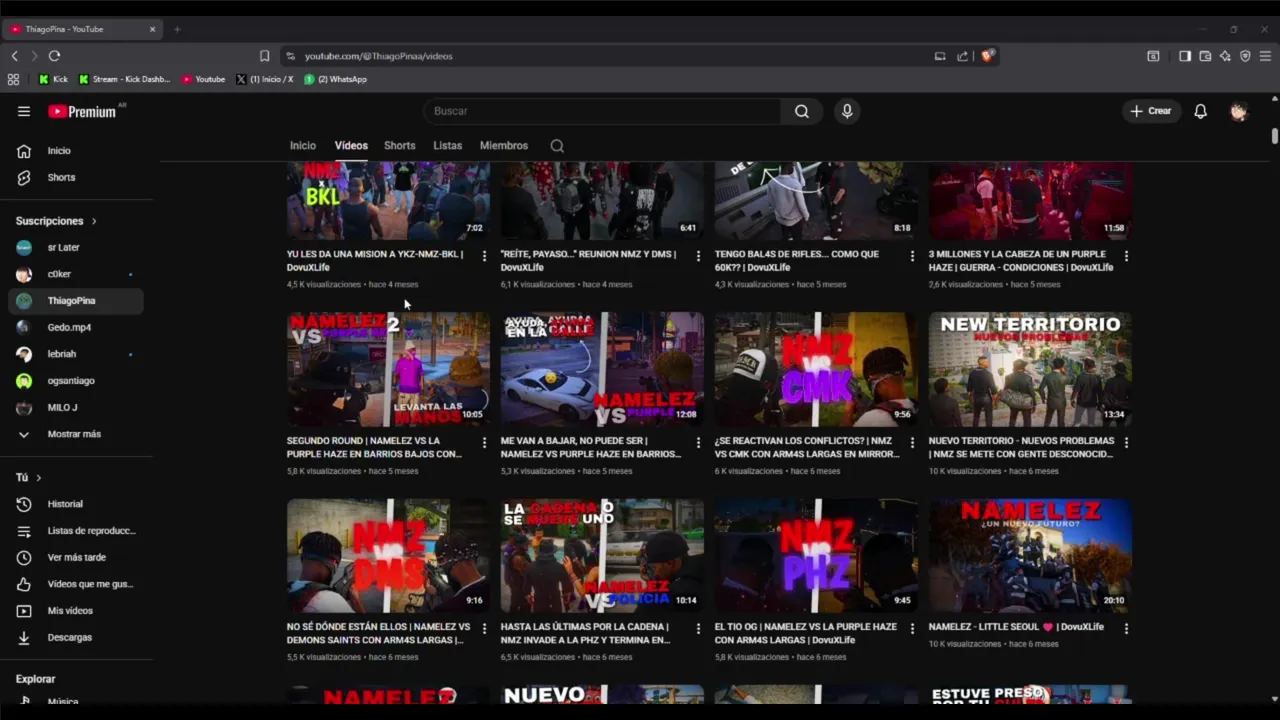Expand the Tú section chevron
This screenshot has height=720, width=1280.
38,478
